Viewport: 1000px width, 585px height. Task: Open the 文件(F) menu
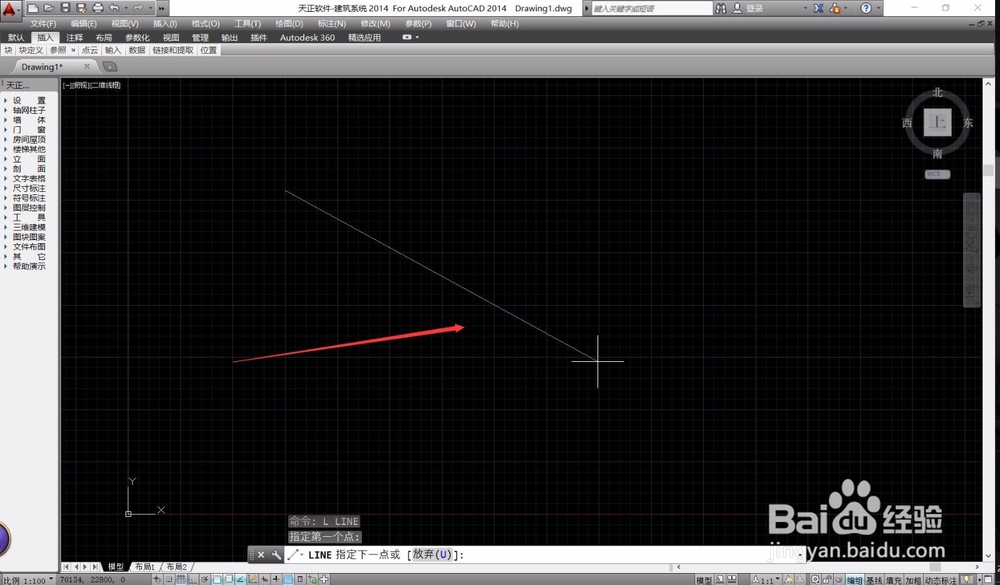click(43, 24)
